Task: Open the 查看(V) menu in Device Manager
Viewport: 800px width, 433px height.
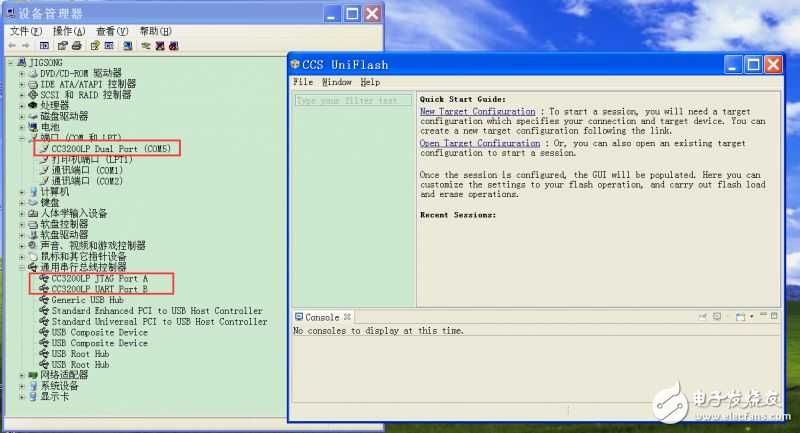Action: click(112, 31)
